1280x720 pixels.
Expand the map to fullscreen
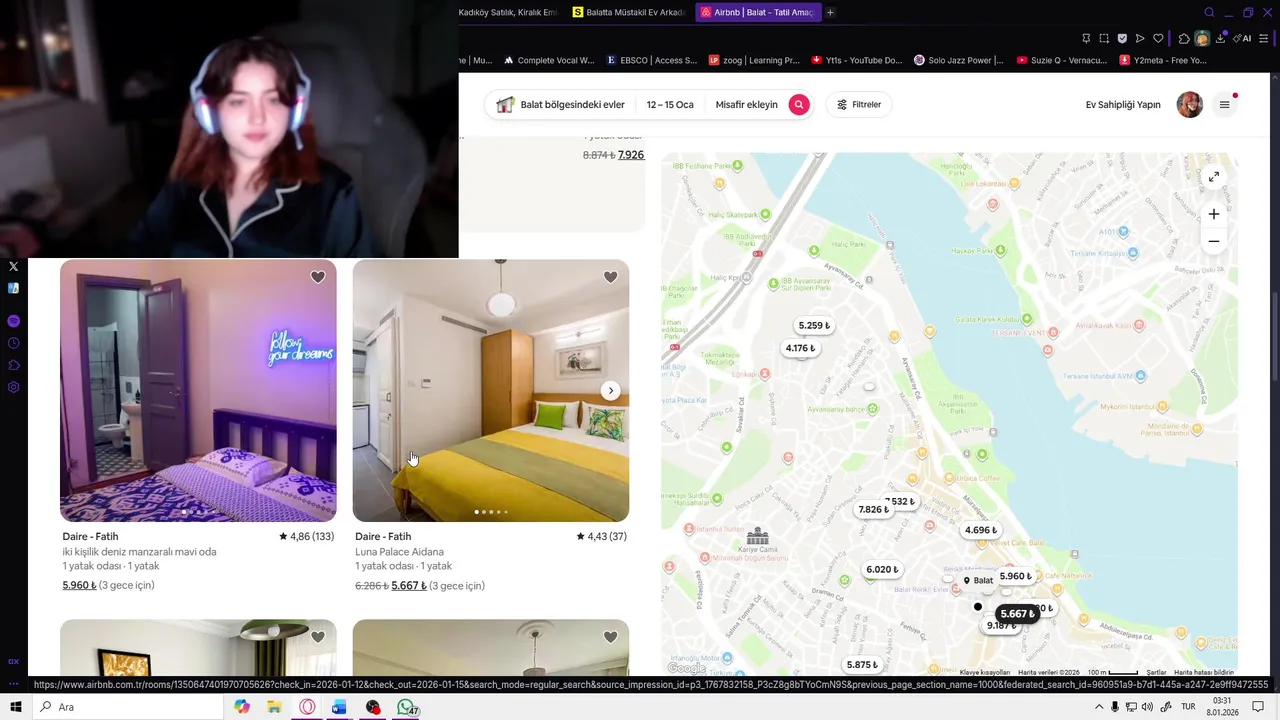1213,177
